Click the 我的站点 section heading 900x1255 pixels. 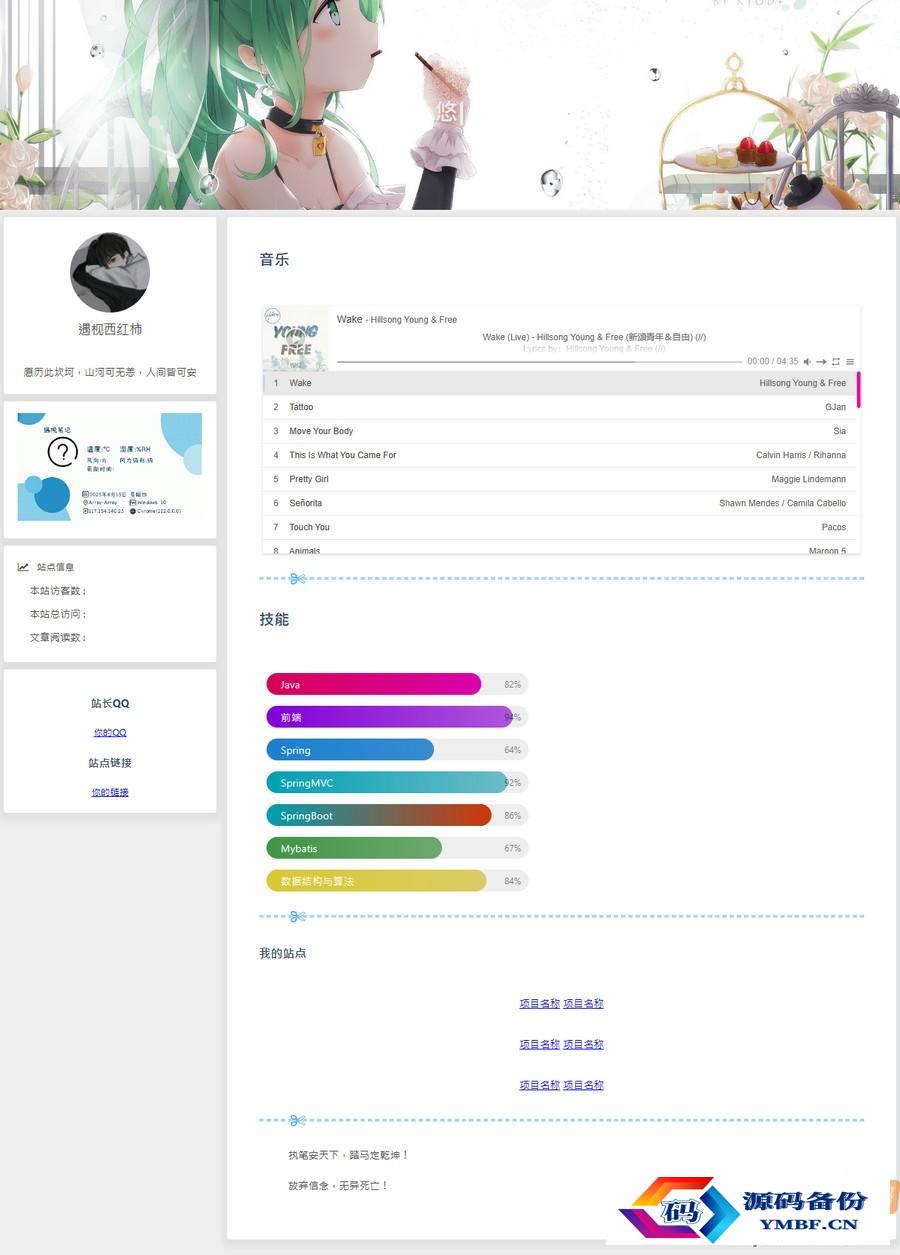tap(283, 953)
